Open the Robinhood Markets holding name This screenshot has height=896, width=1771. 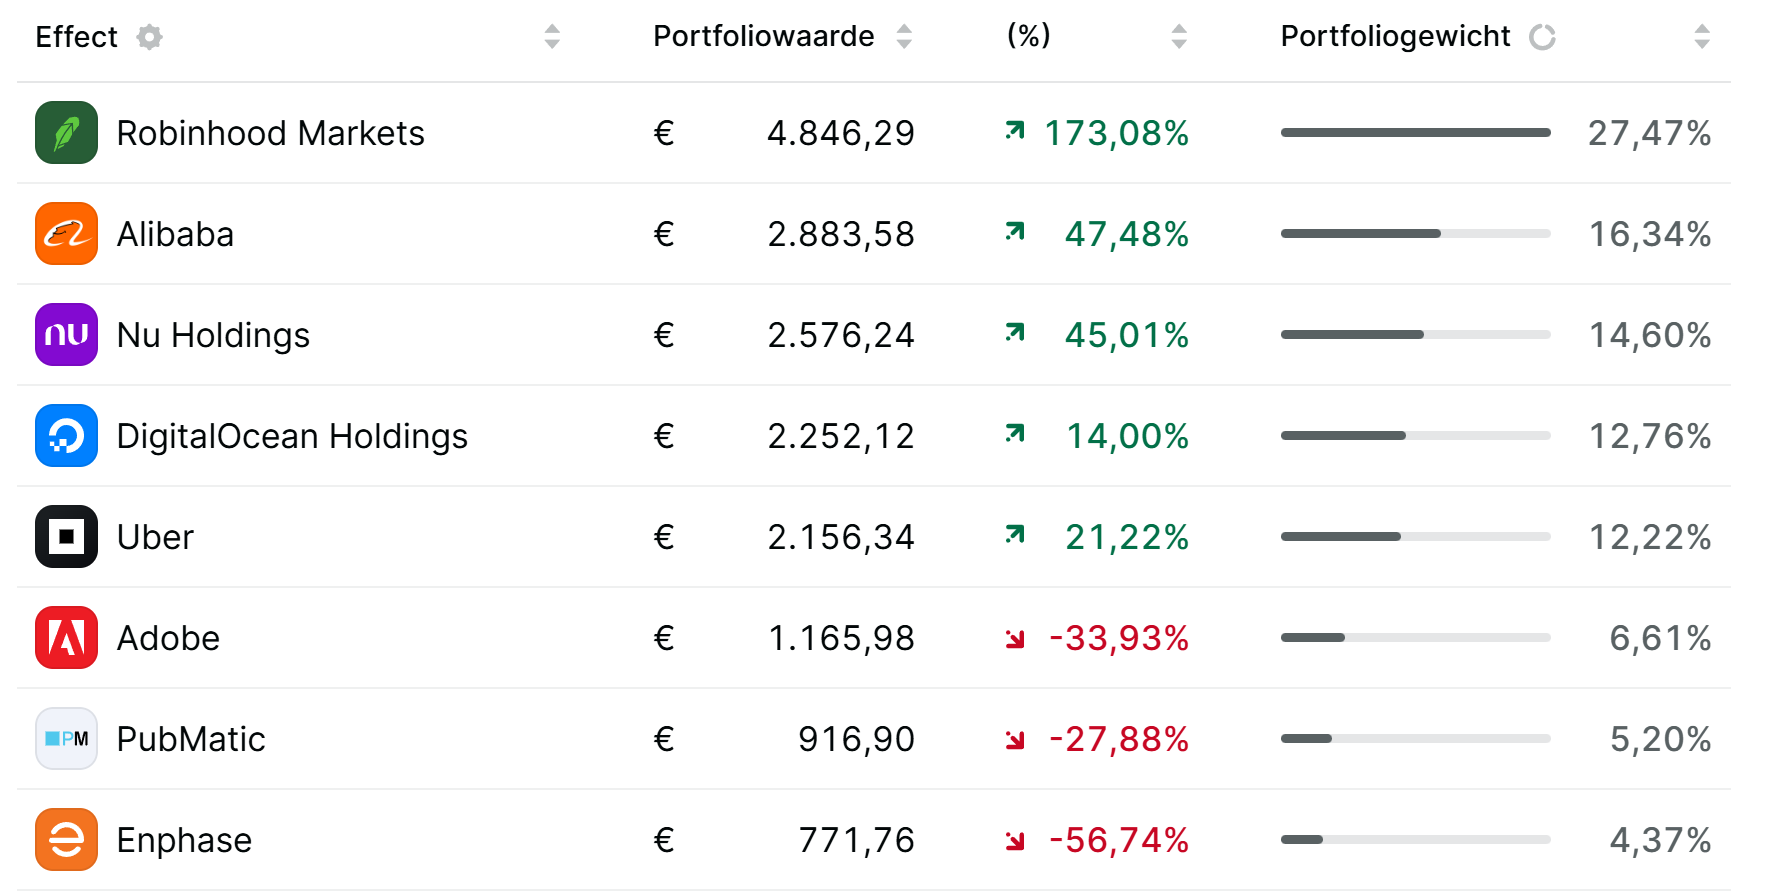[x=270, y=133]
